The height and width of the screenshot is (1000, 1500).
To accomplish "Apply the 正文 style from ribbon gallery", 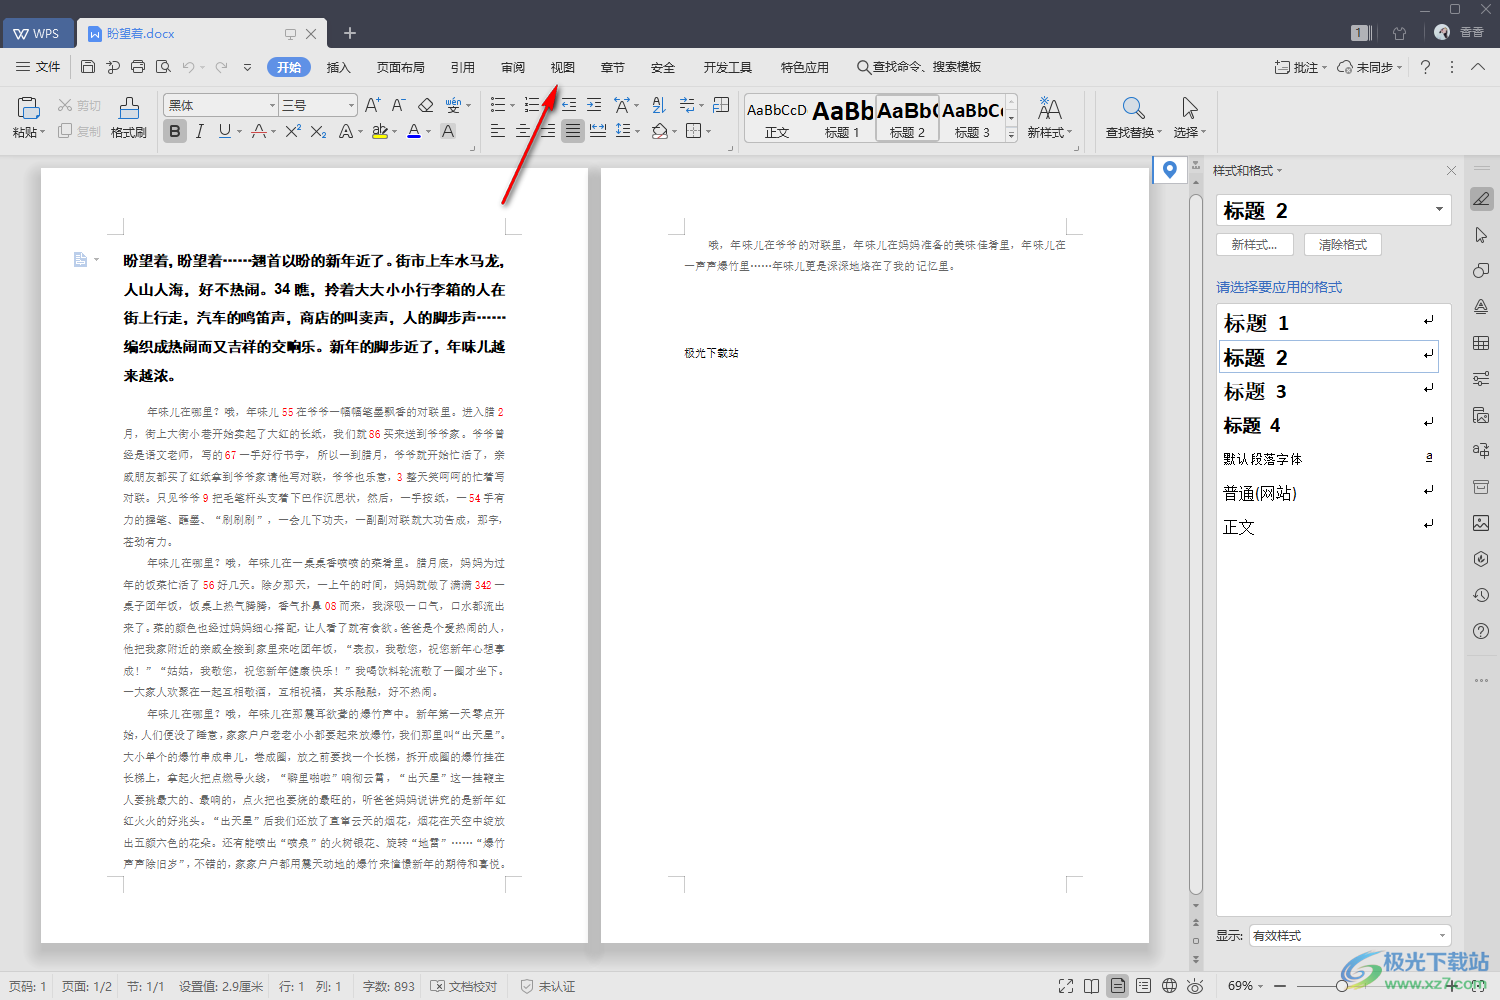I will [x=777, y=117].
